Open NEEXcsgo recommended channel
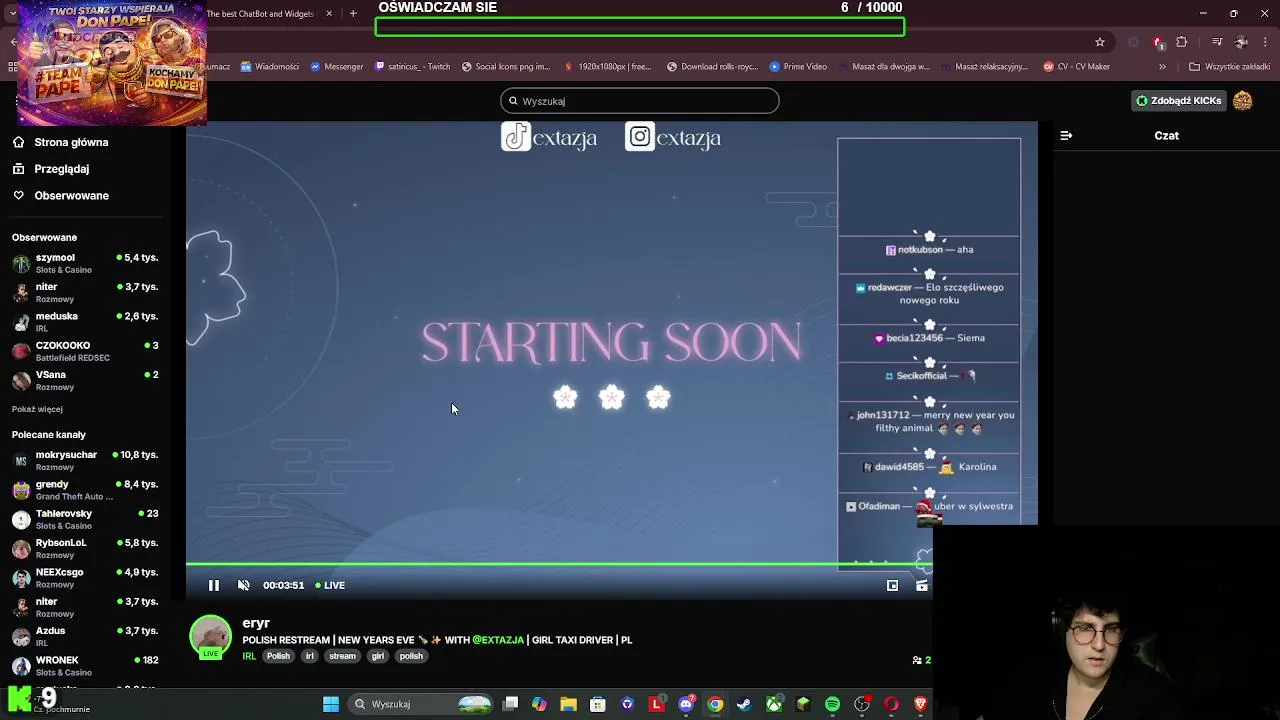1280x720 pixels. pos(85,577)
